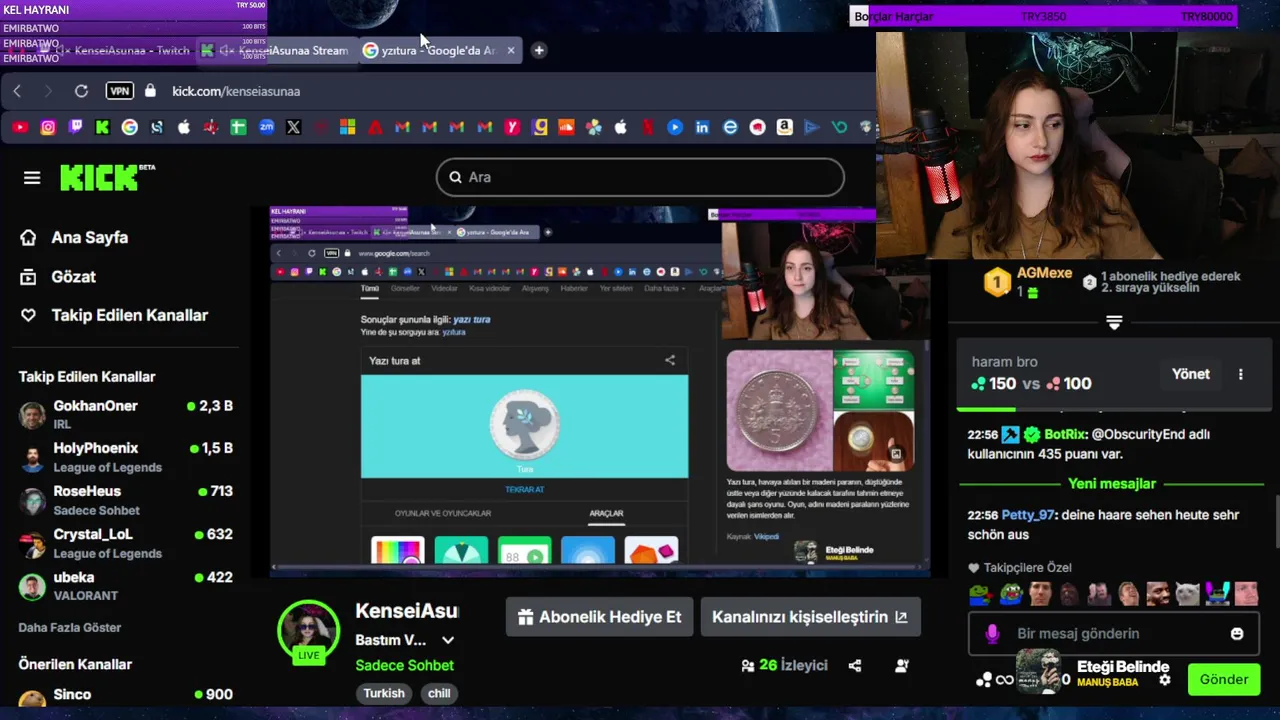1280x720 pixels.
Task: Select the Turkish tag
Action: pos(384,693)
